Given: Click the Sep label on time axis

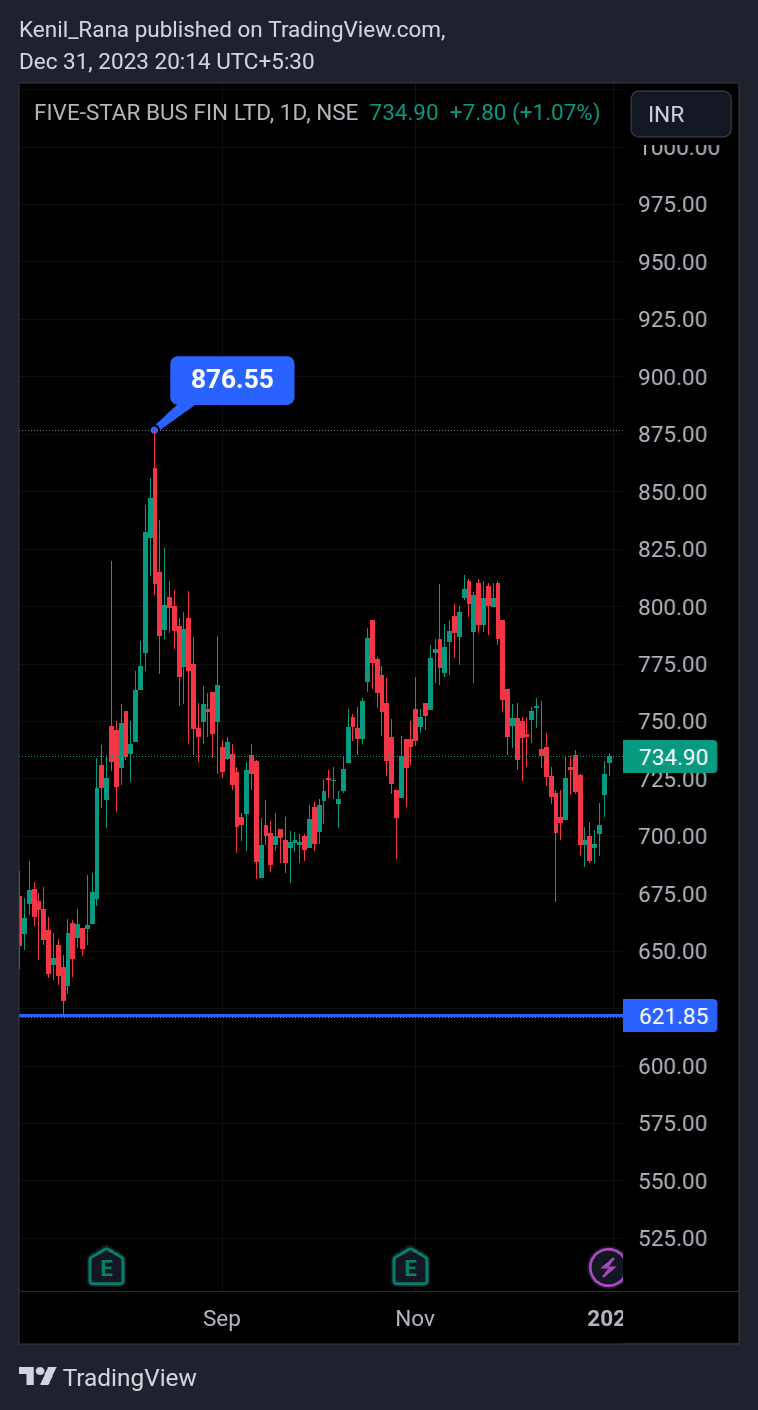Looking at the screenshot, I should [221, 1318].
